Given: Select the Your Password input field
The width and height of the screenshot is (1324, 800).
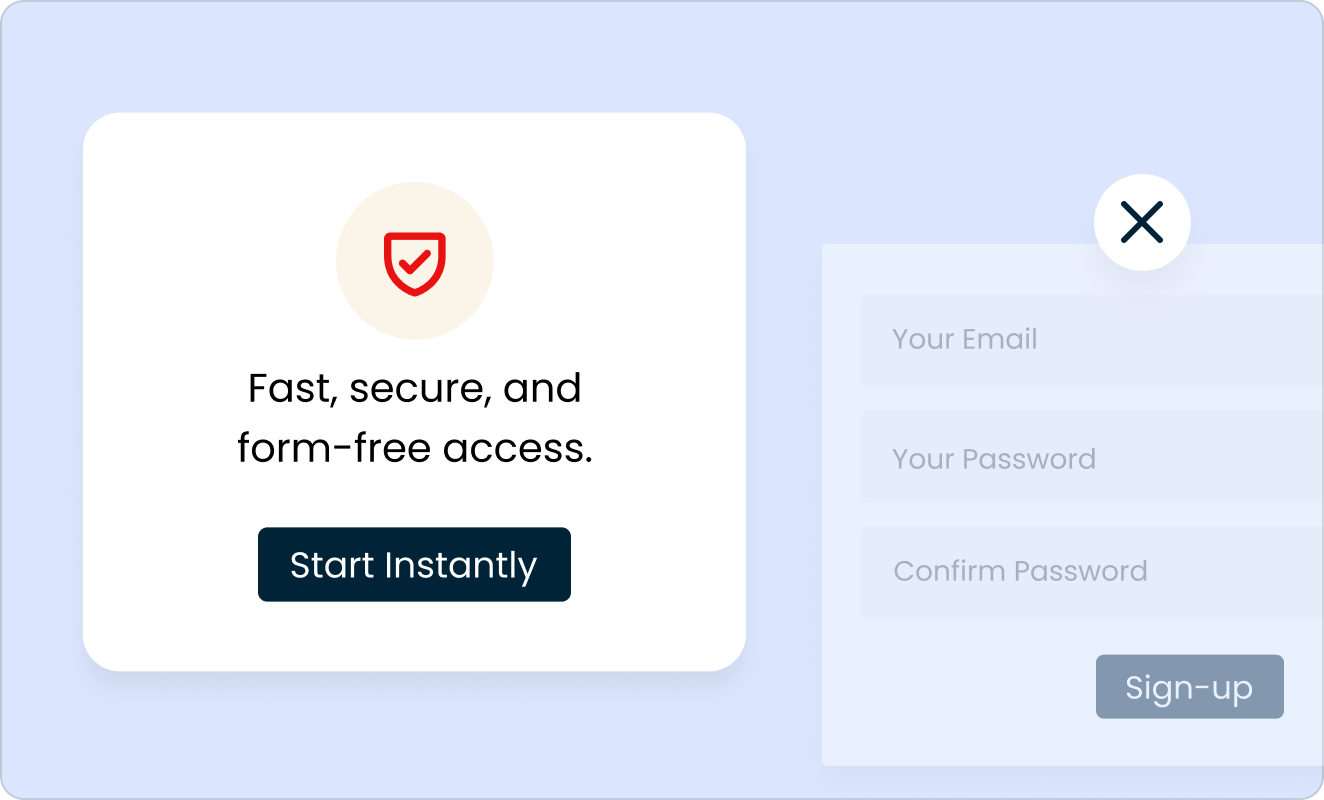Looking at the screenshot, I should click(x=1092, y=459).
